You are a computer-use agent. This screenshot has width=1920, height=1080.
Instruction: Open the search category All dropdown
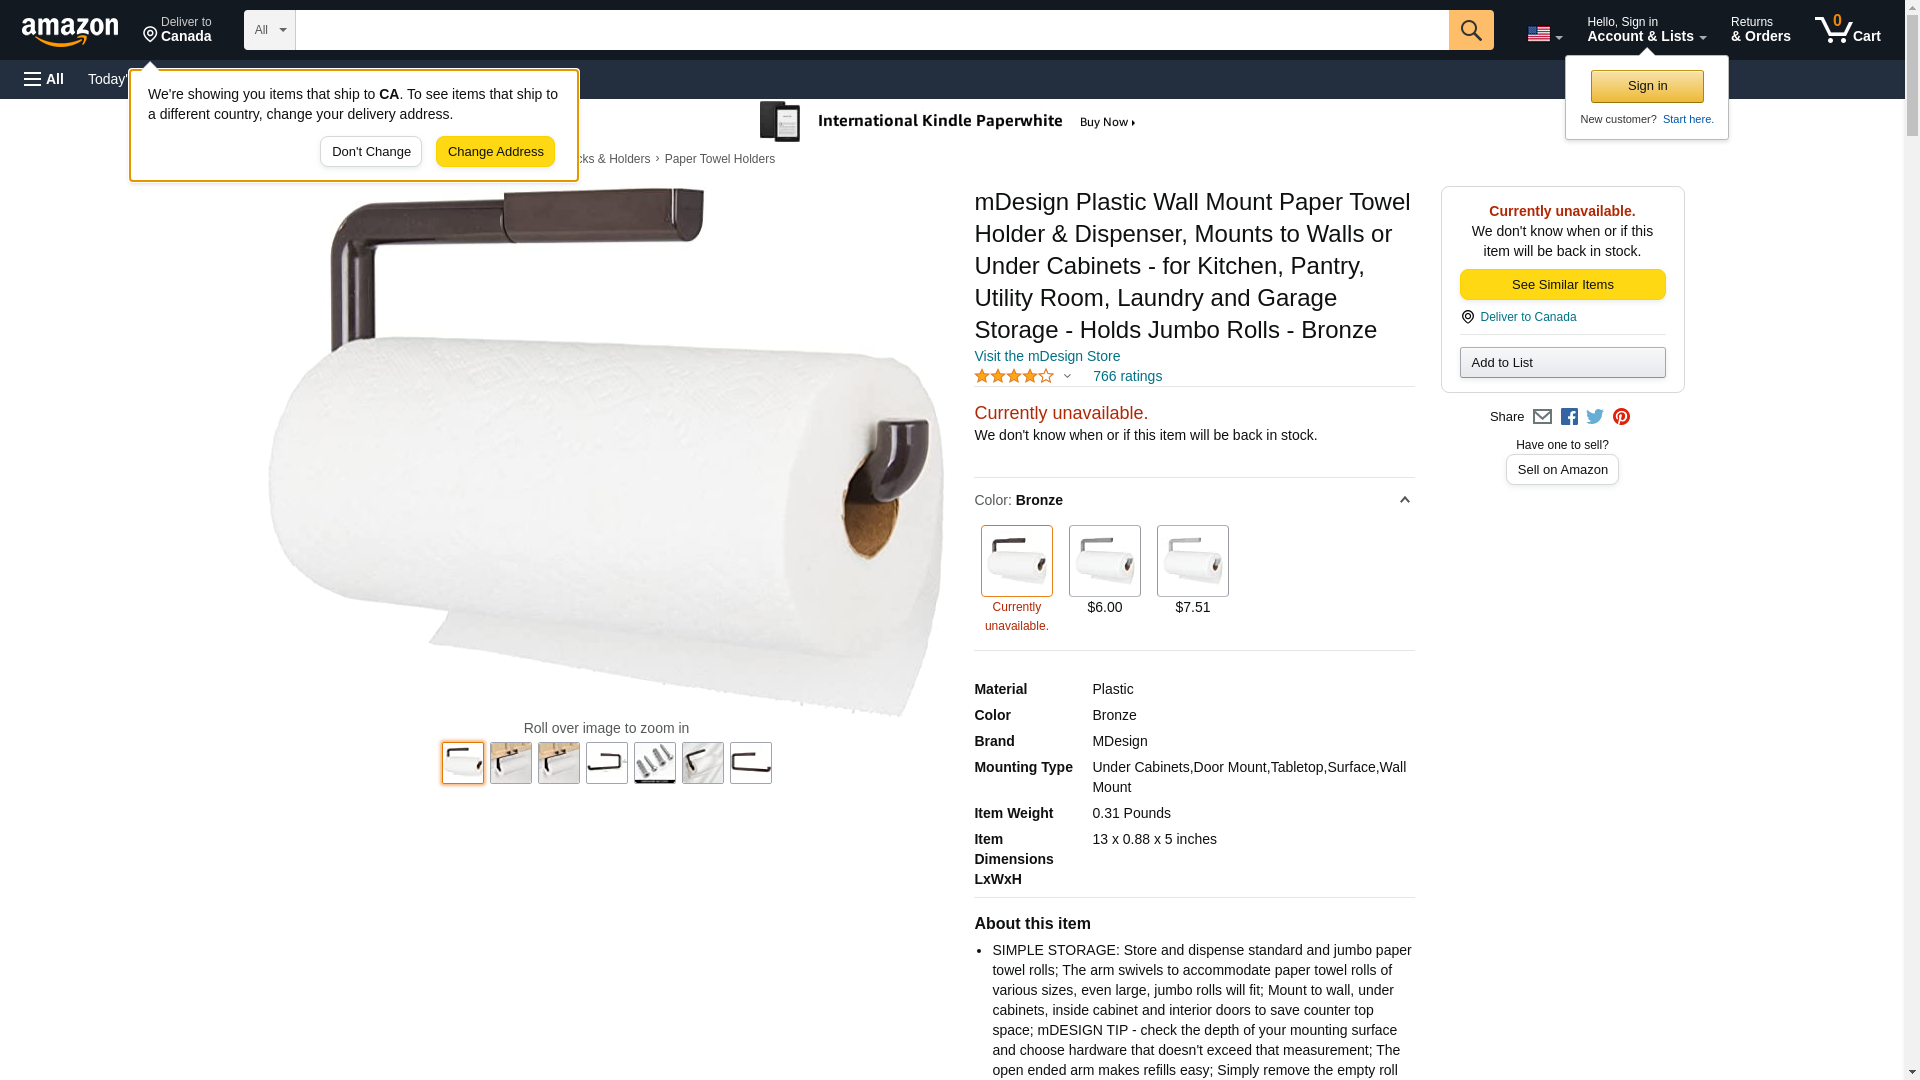coord(270,30)
